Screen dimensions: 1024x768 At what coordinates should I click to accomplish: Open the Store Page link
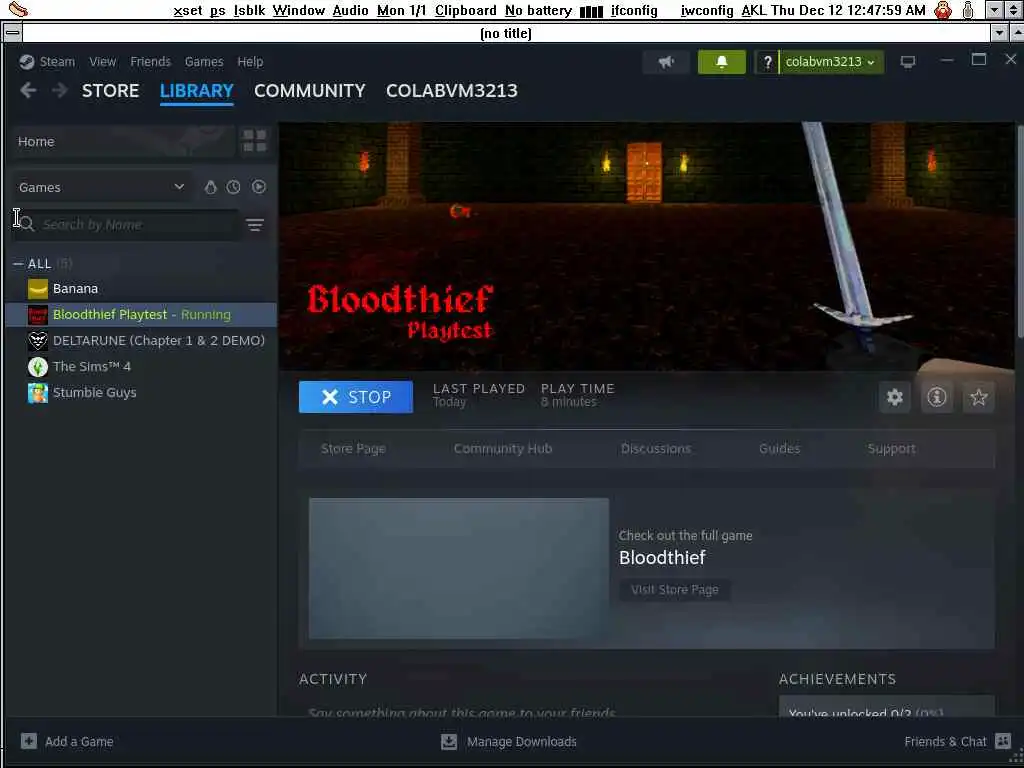[x=353, y=449]
